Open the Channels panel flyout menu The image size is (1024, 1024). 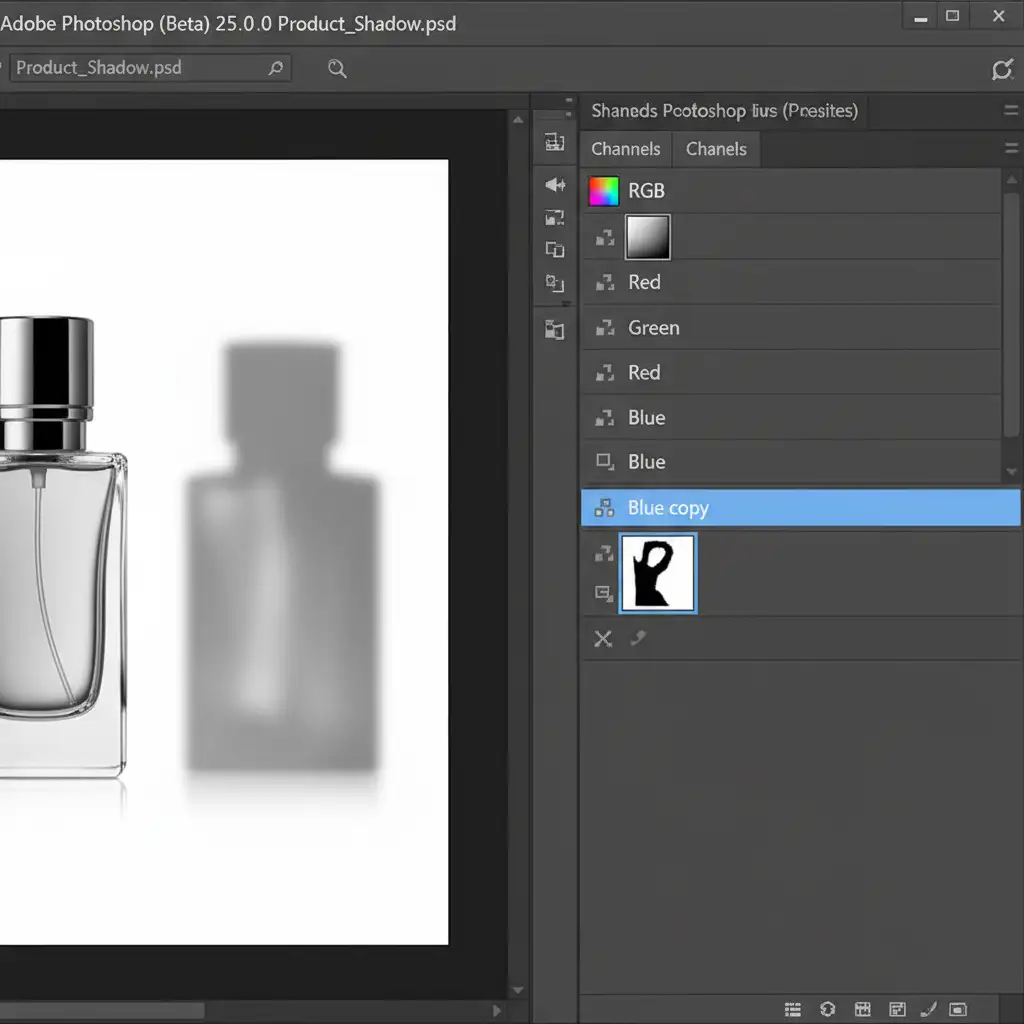[x=1010, y=149]
